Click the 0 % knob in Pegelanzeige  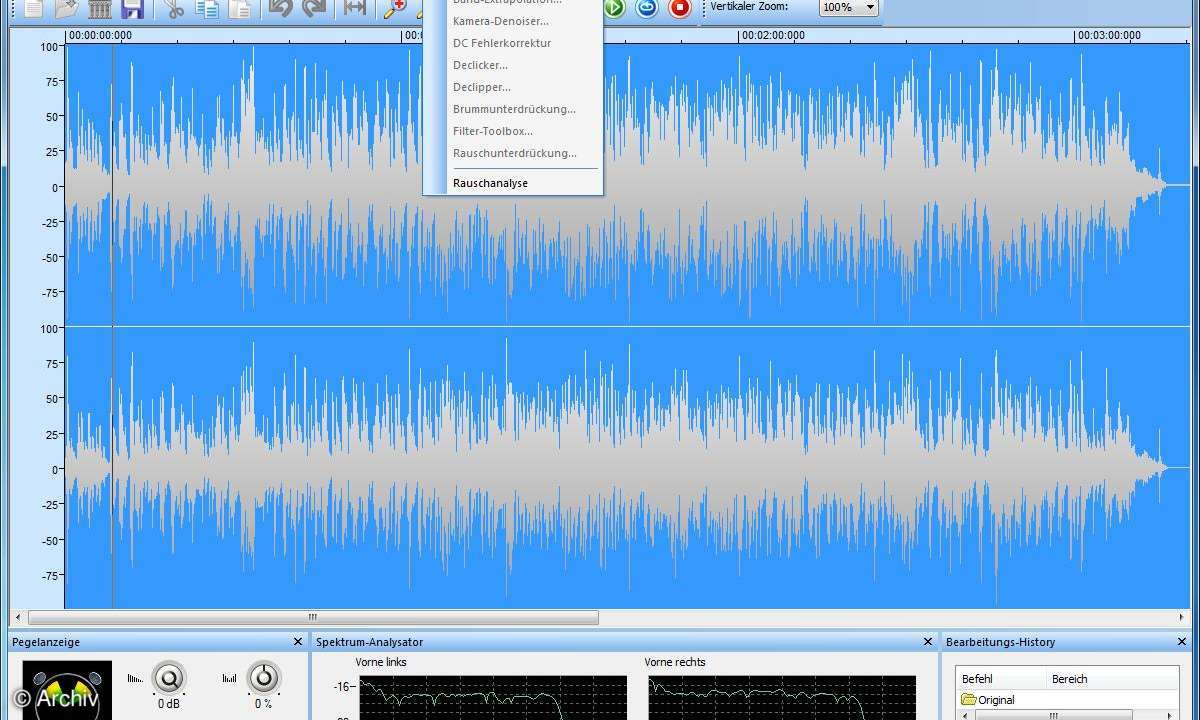(x=263, y=679)
